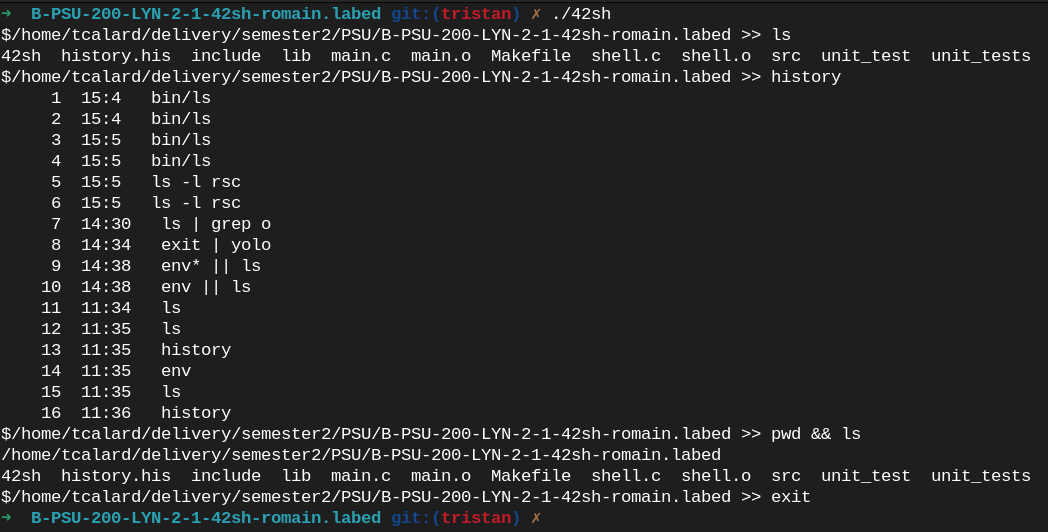Select history entry 9 'env* || ls'

pos(211,266)
